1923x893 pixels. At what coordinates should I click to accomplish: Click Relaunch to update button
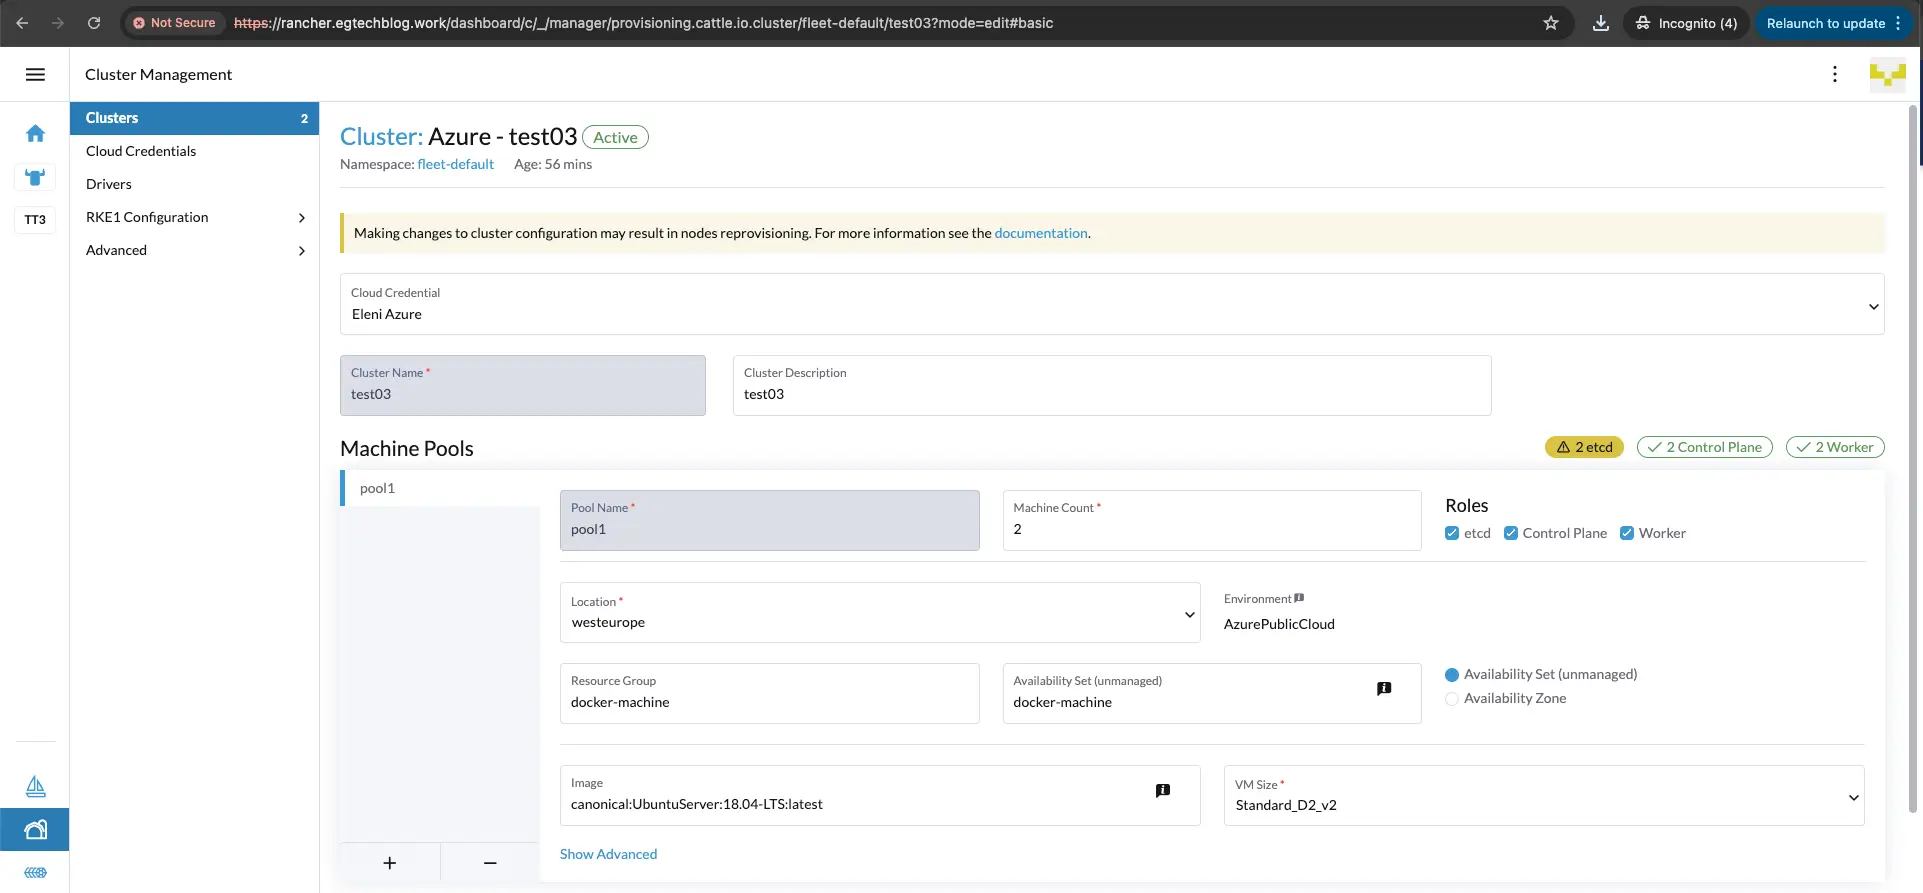1826,23
